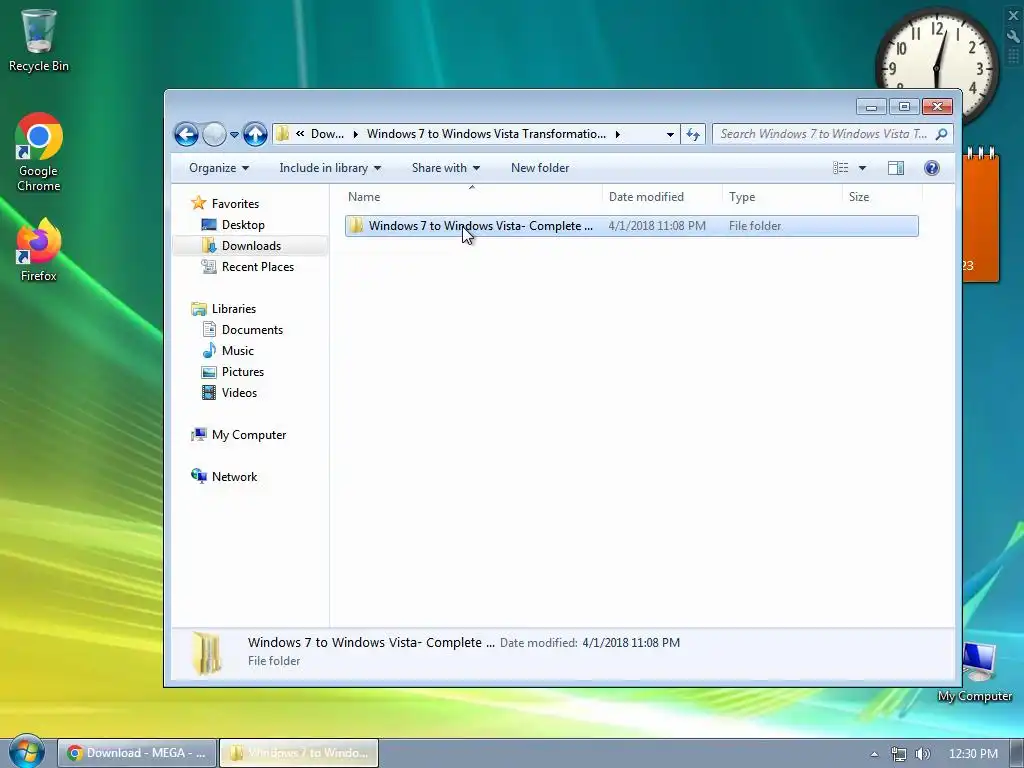Image resolution: width=1024 pixels, height=768 pixels.
Task: Click the large folder icon in details pane
Action: 208,652
